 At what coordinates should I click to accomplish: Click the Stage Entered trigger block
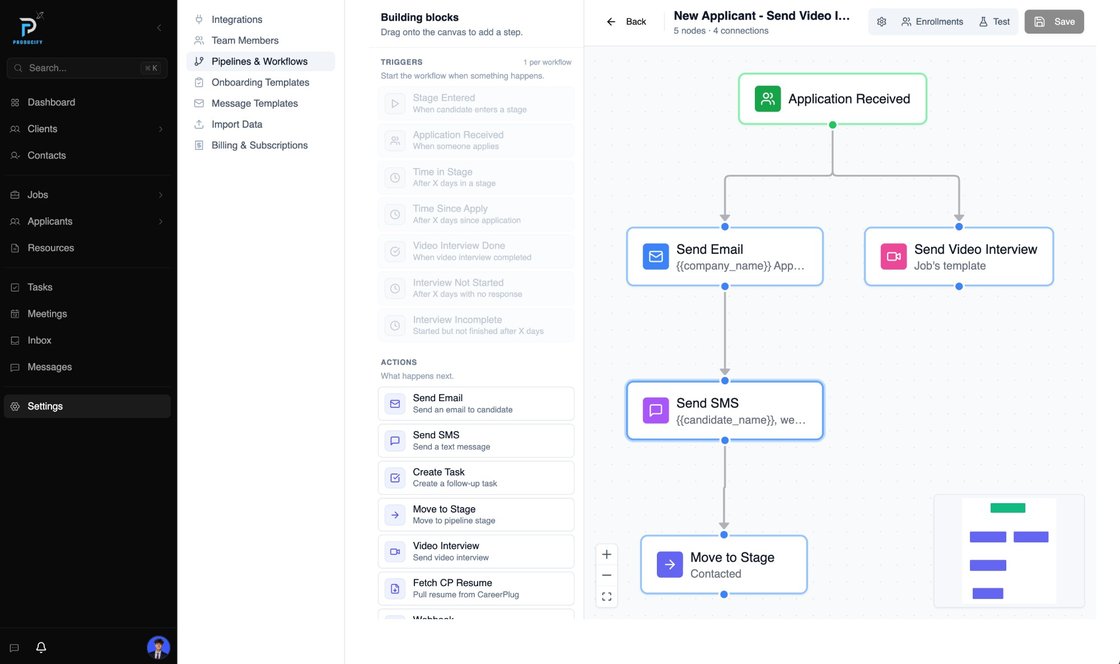coord(476,104)
